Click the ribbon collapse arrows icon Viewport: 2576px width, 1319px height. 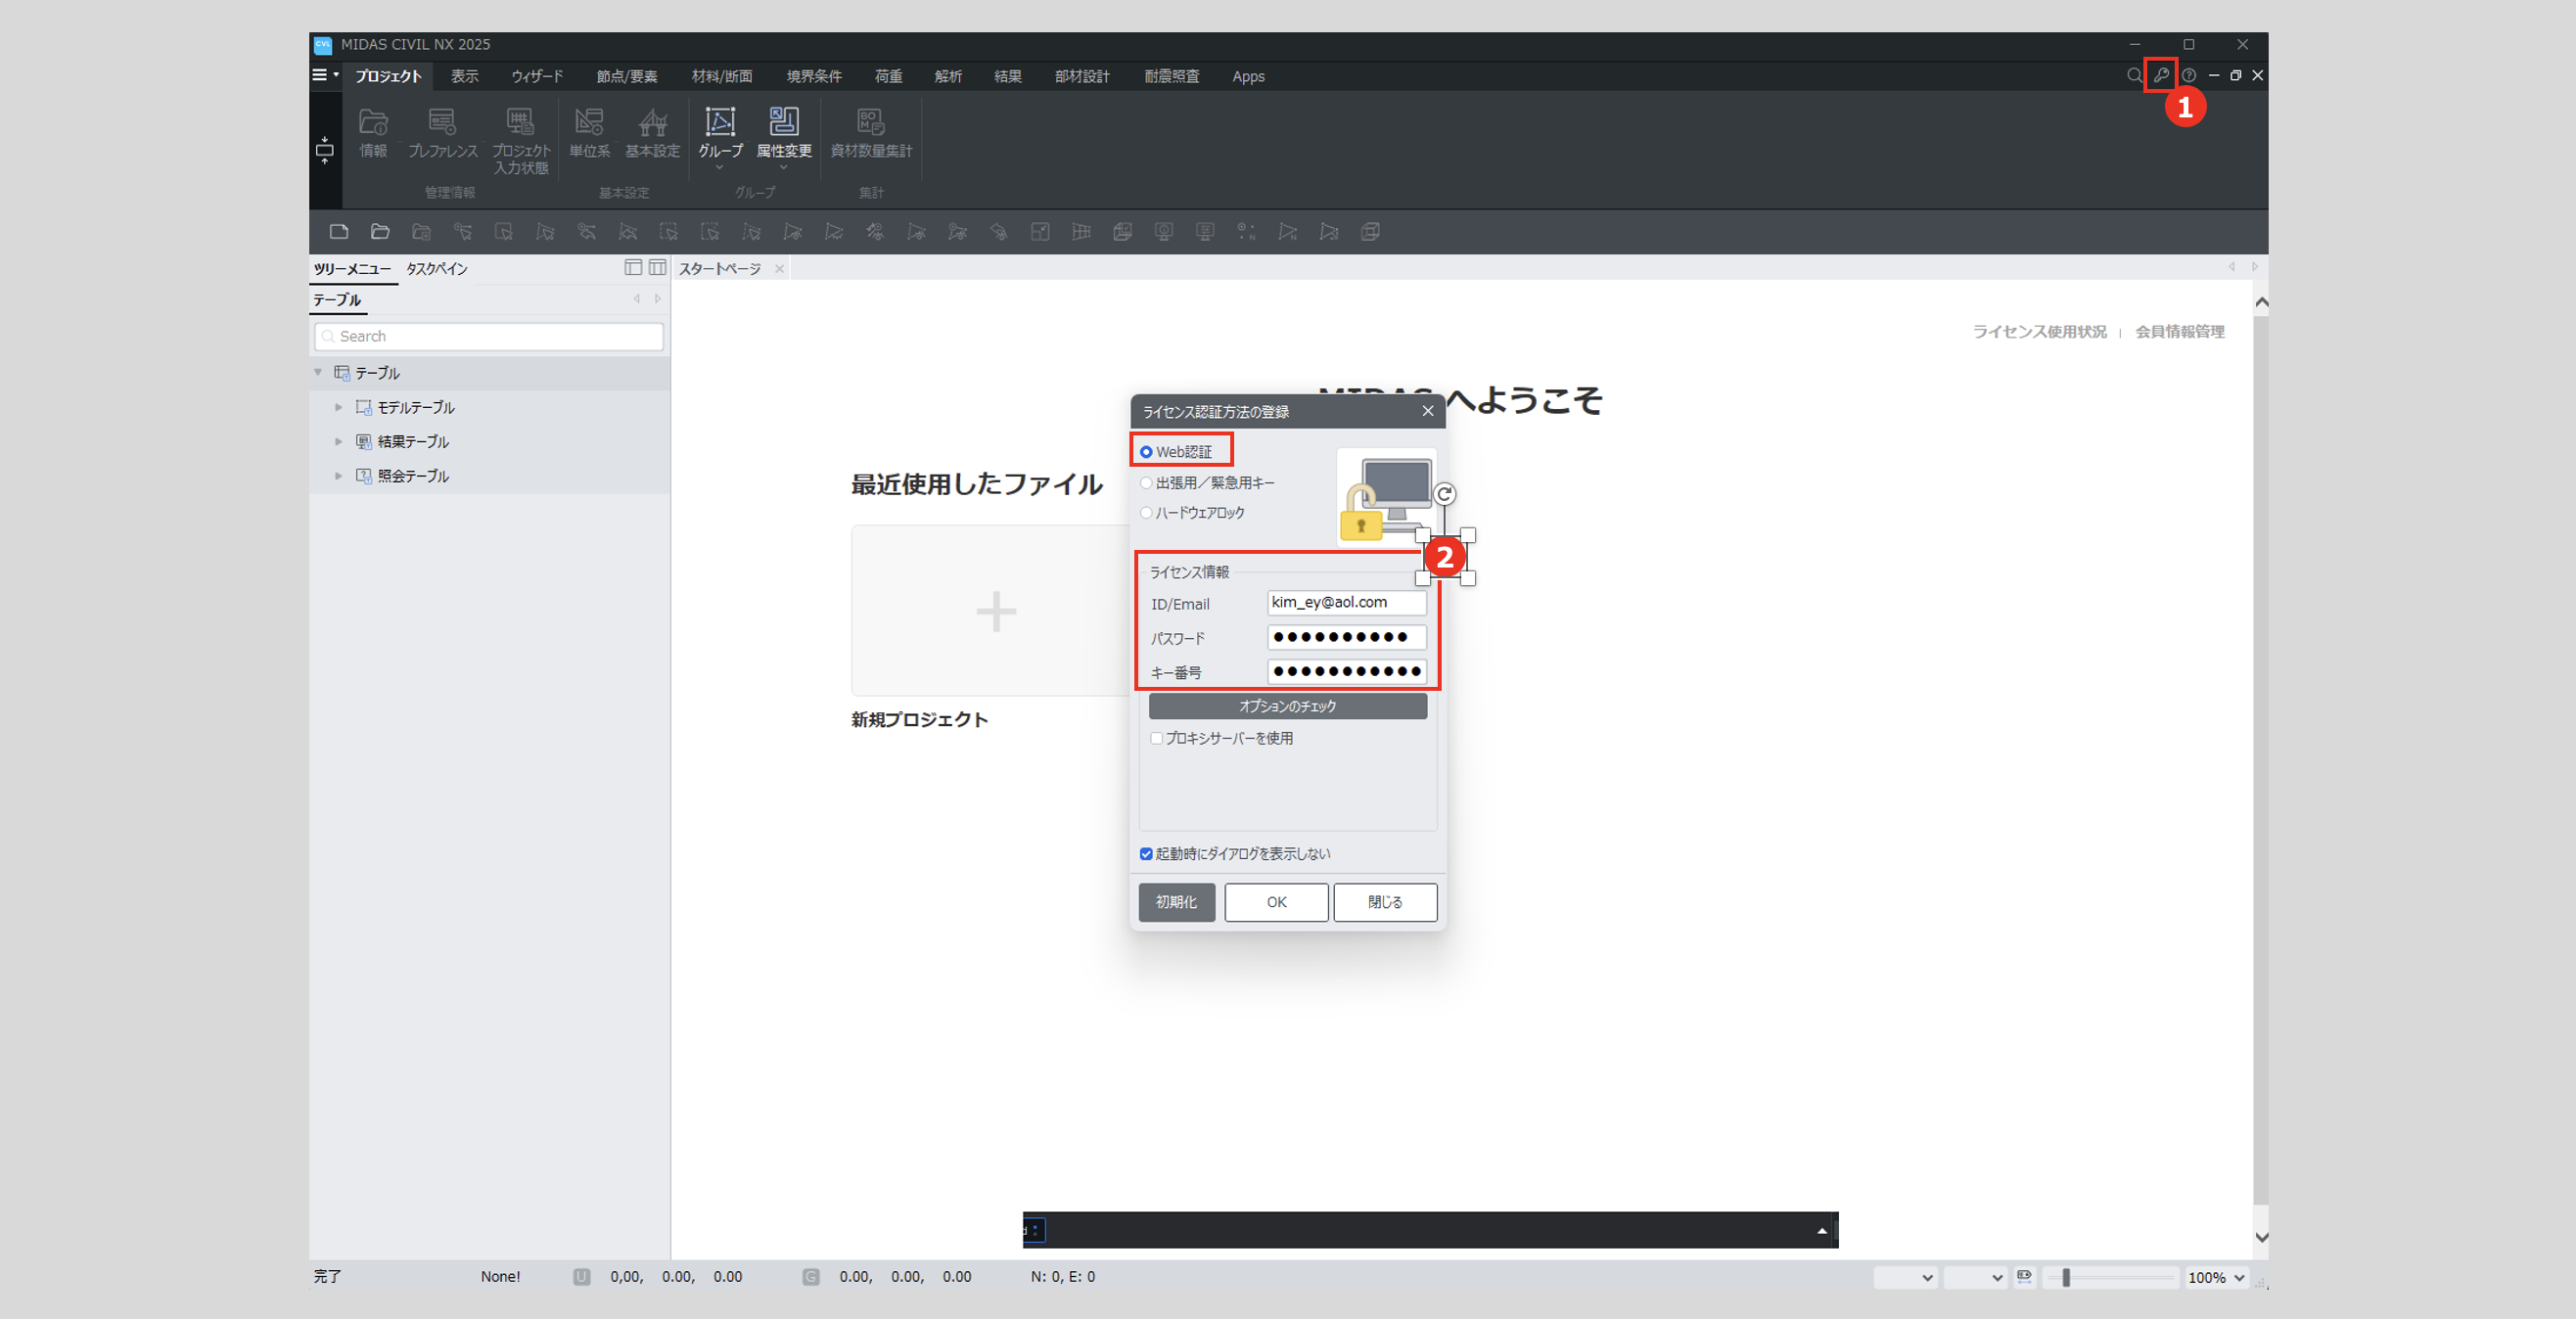[x=325, y=150]
